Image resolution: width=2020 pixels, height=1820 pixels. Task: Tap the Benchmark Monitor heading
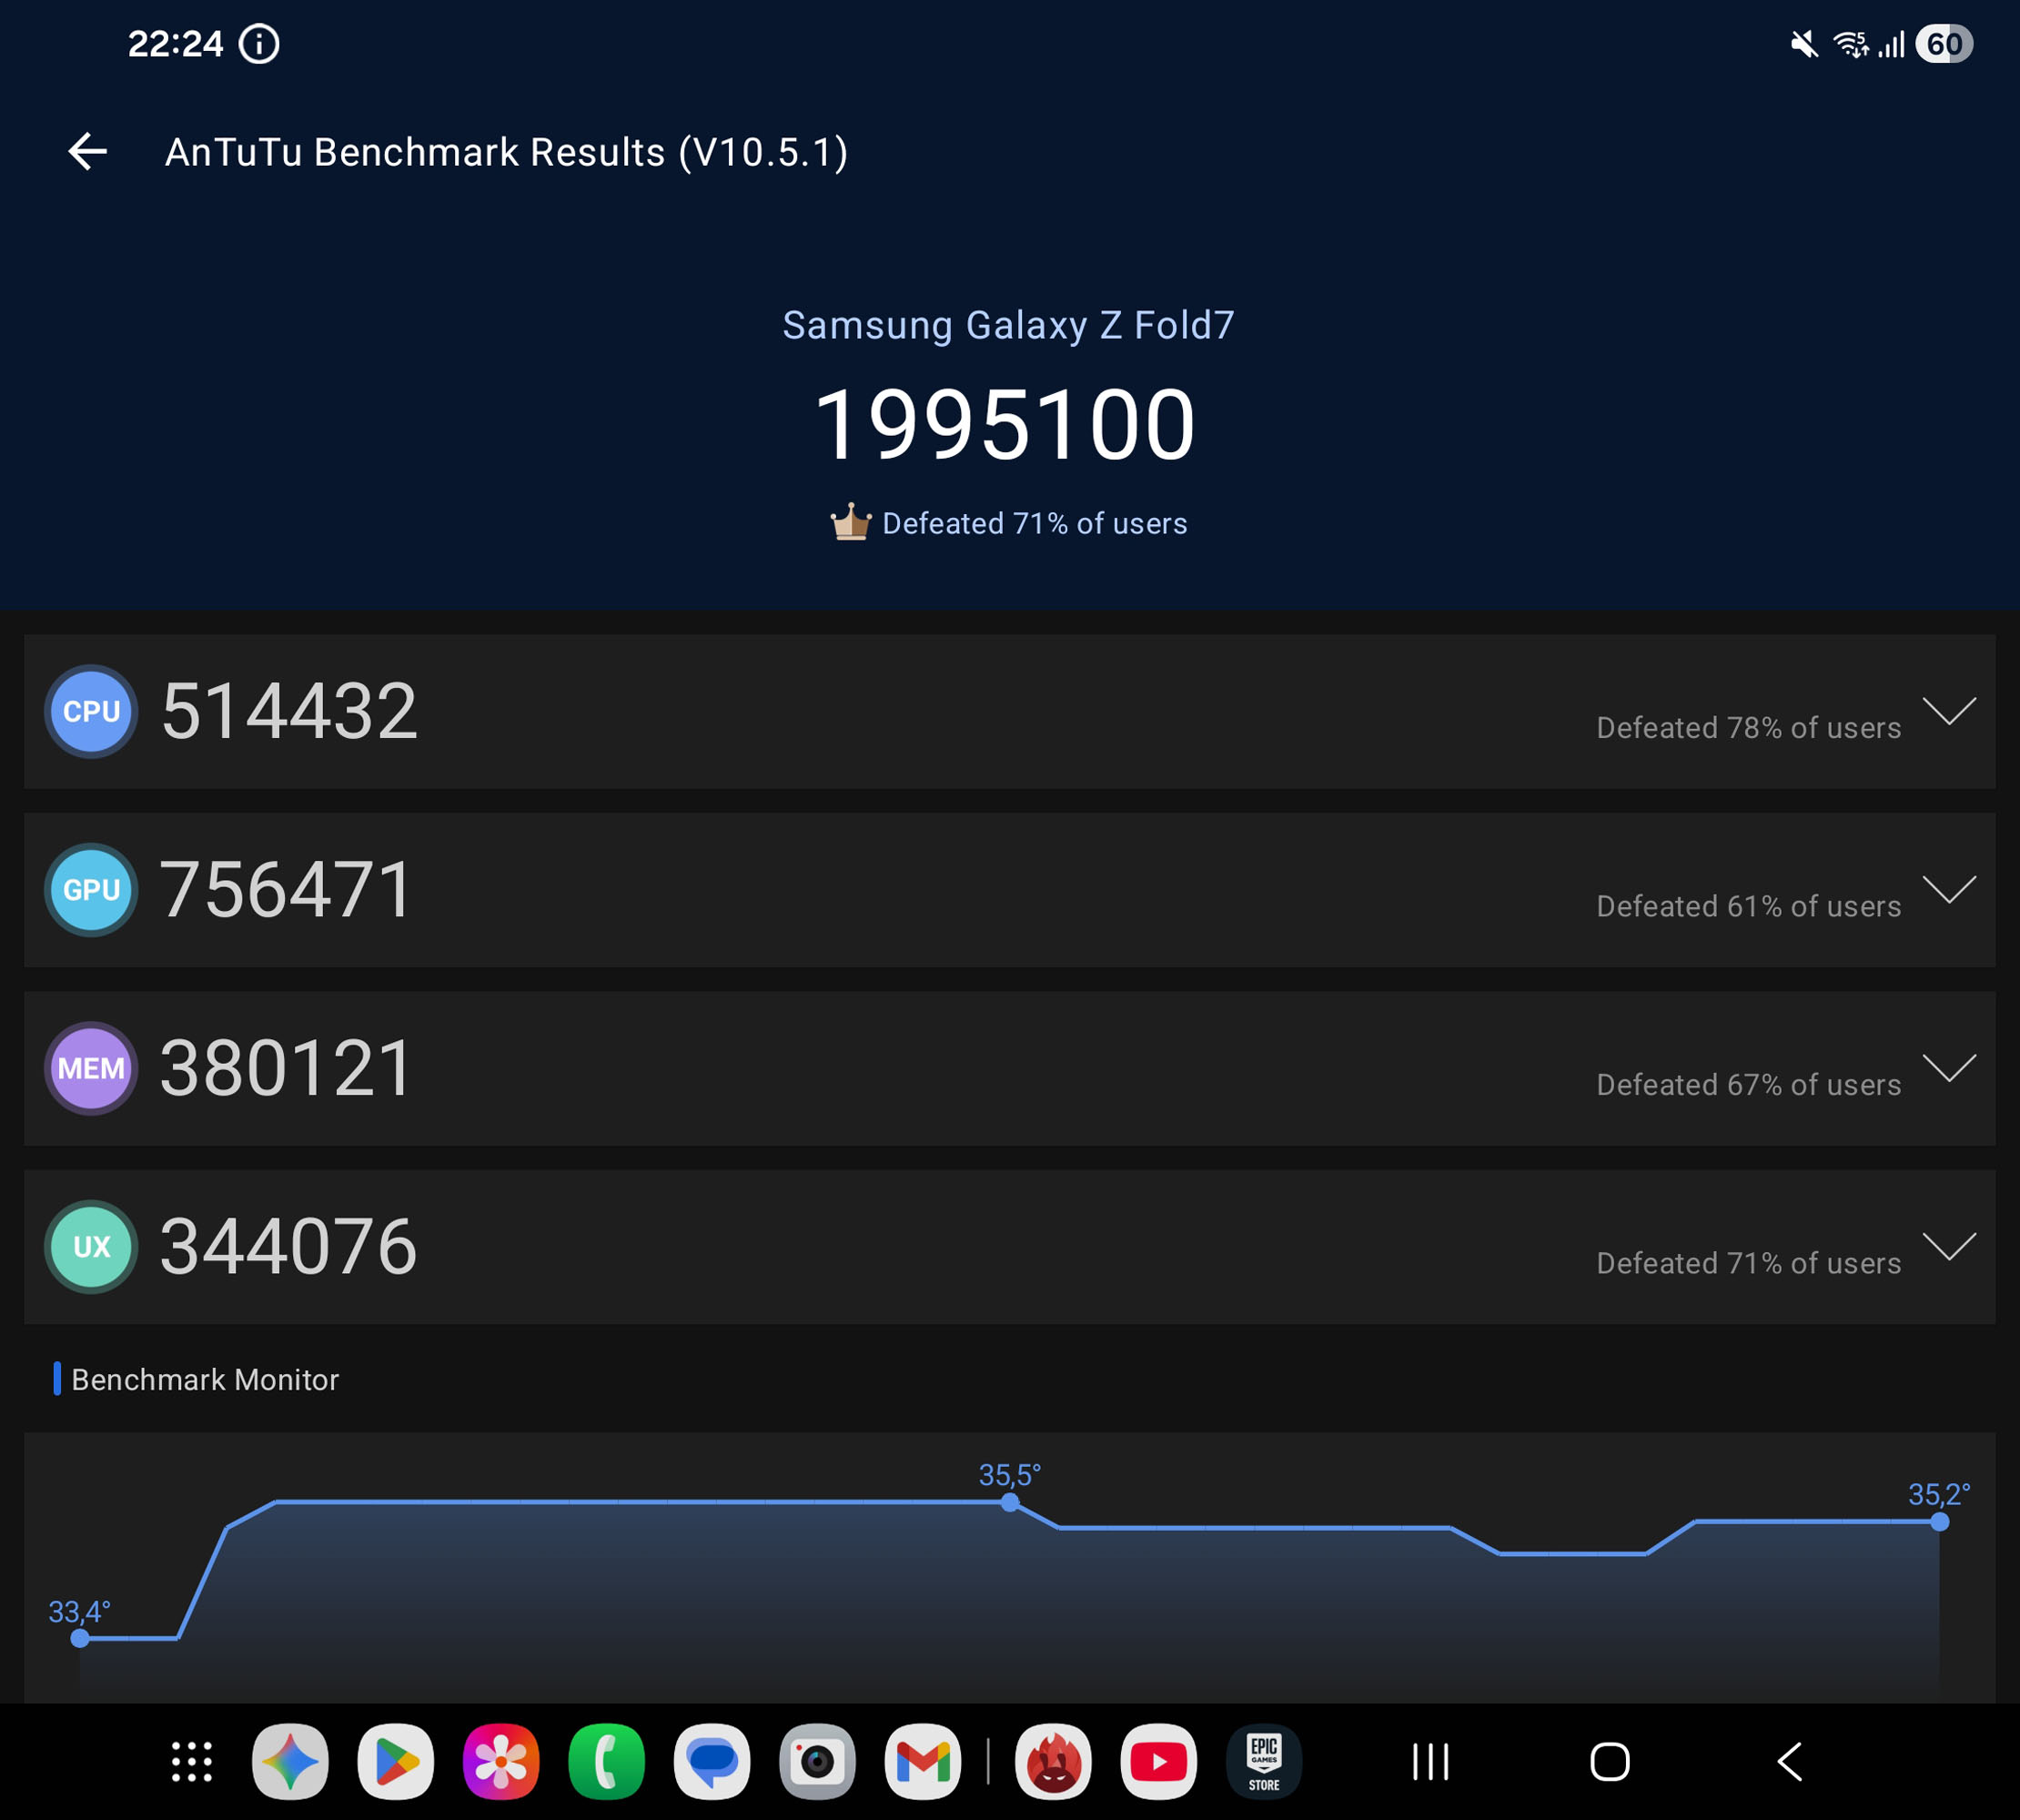coord(205,1380)
